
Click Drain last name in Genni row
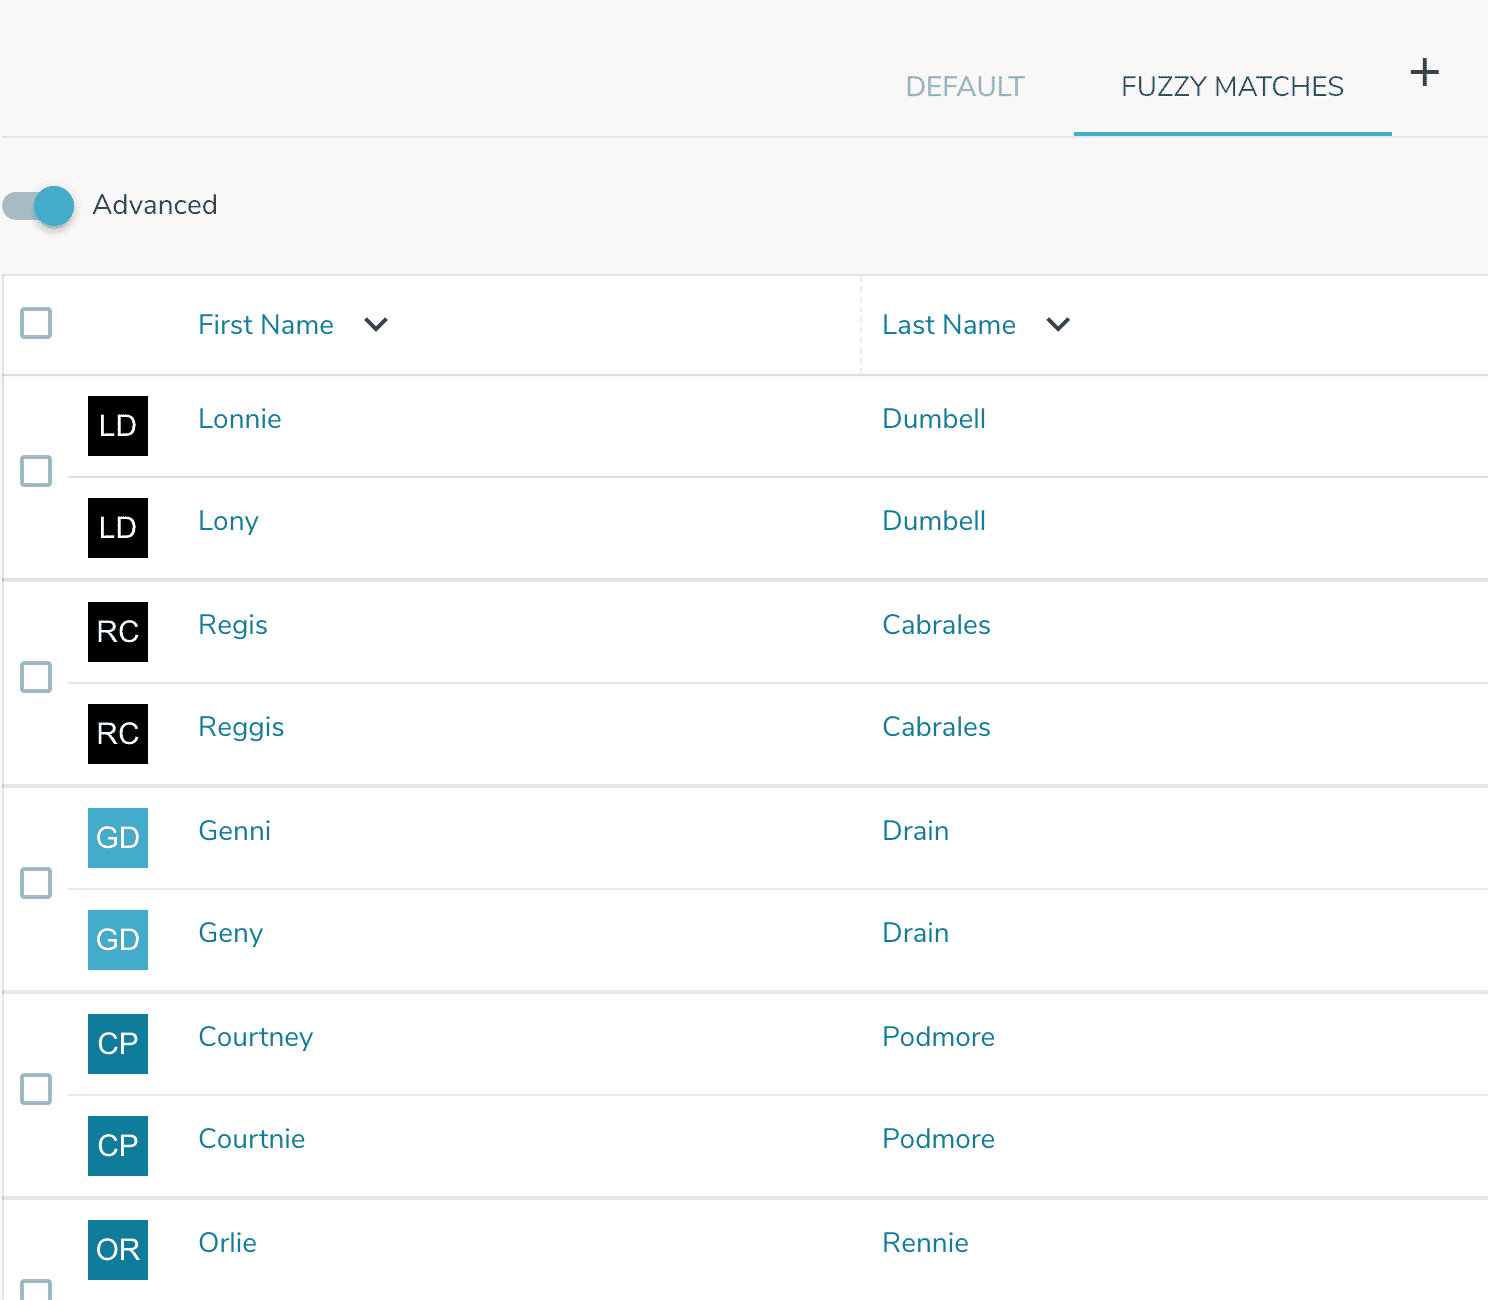(916, 831)
